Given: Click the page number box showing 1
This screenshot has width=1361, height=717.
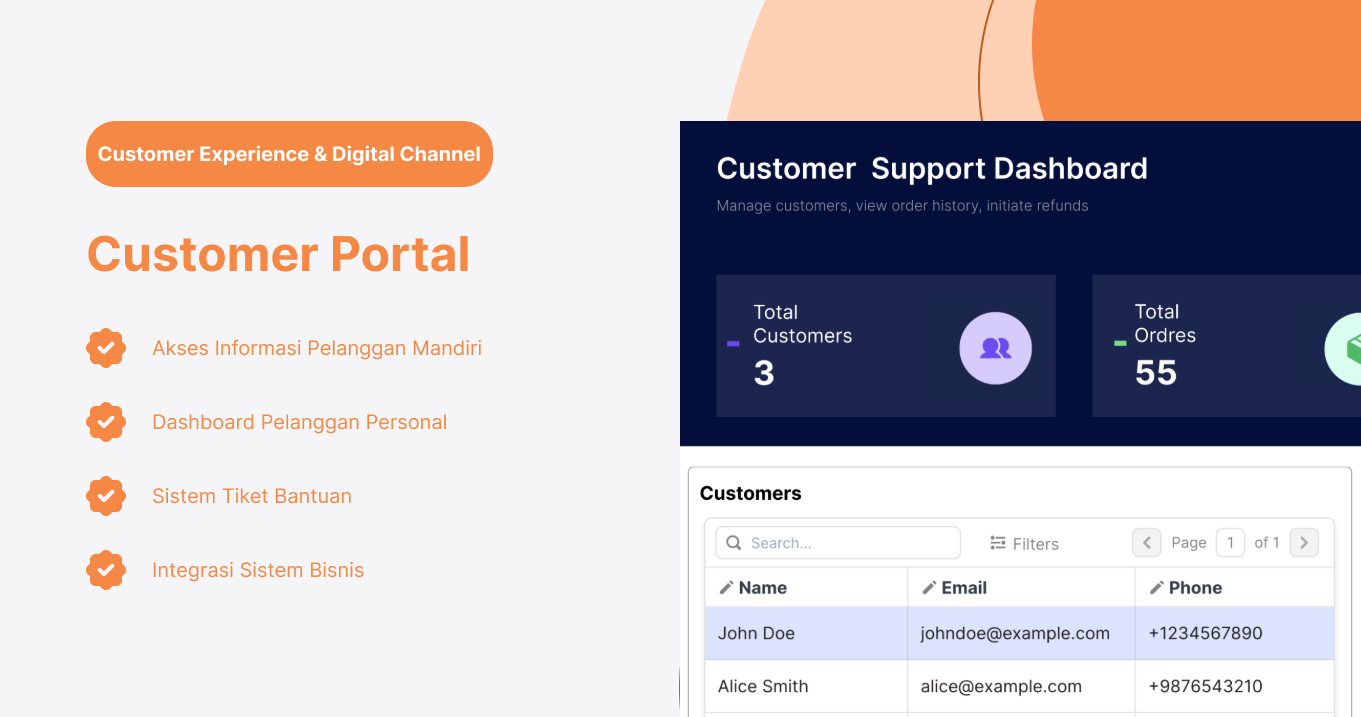Looking at the screenshot, I should pos(1230,542).
